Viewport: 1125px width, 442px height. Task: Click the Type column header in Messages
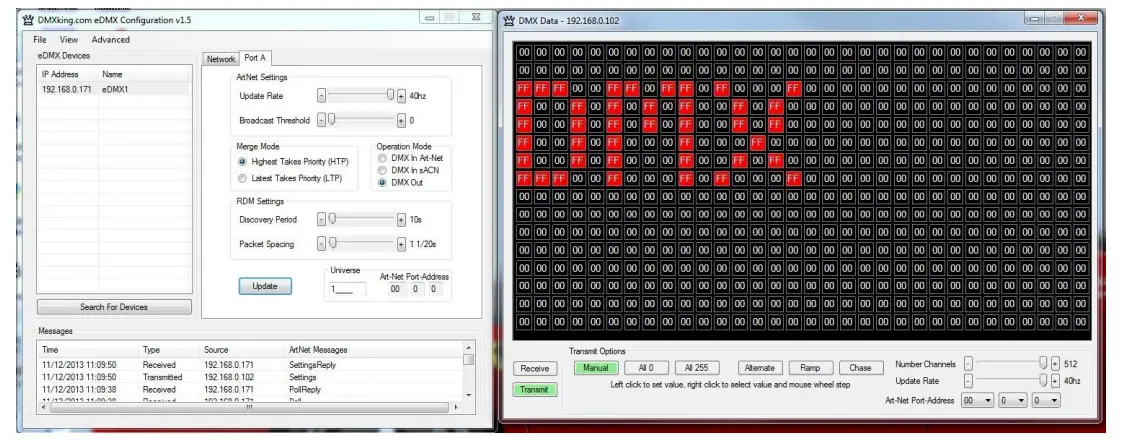[x=171, y=349]
